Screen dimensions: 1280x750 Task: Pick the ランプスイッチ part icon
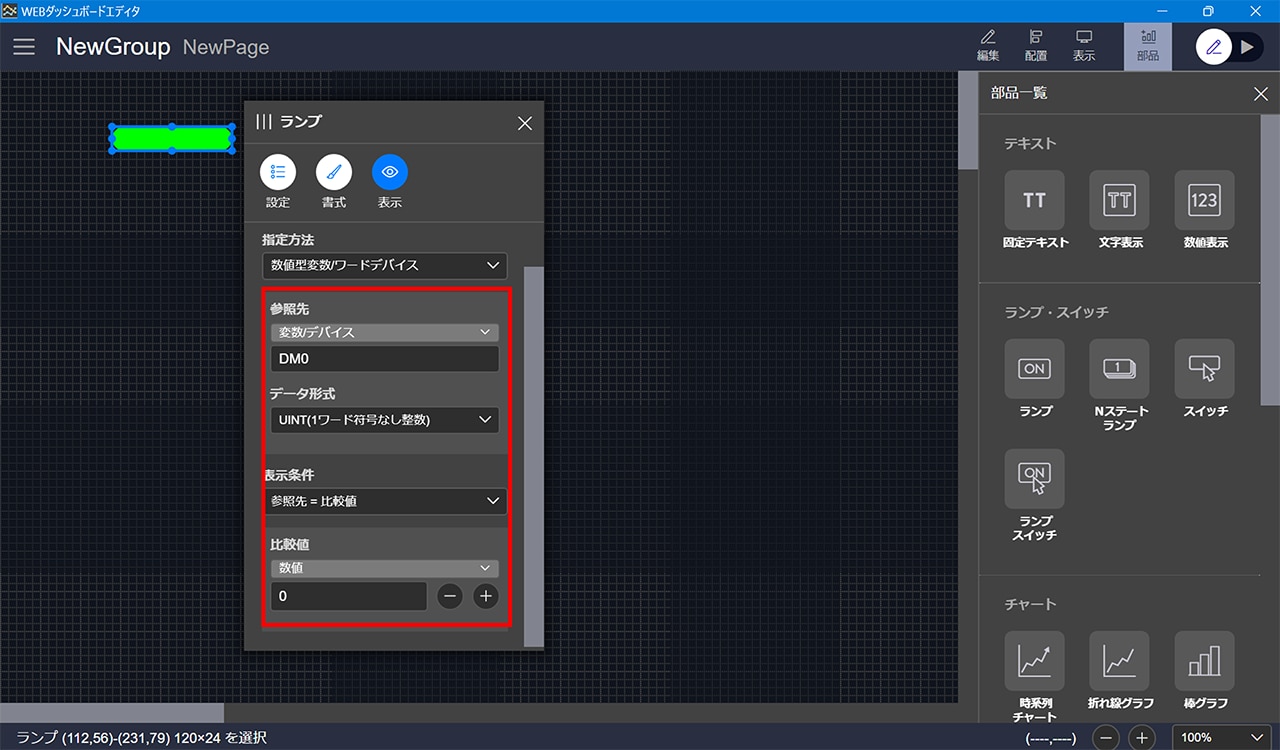pos(1034,479)
